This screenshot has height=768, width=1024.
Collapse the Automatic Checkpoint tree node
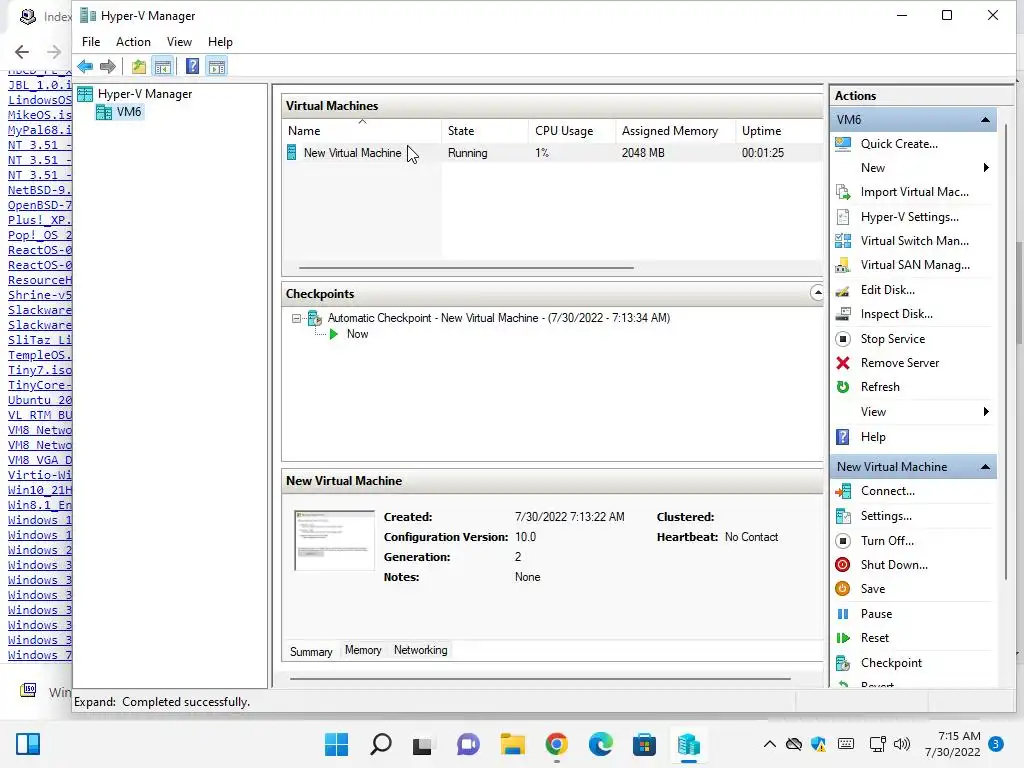coord(296,319)
